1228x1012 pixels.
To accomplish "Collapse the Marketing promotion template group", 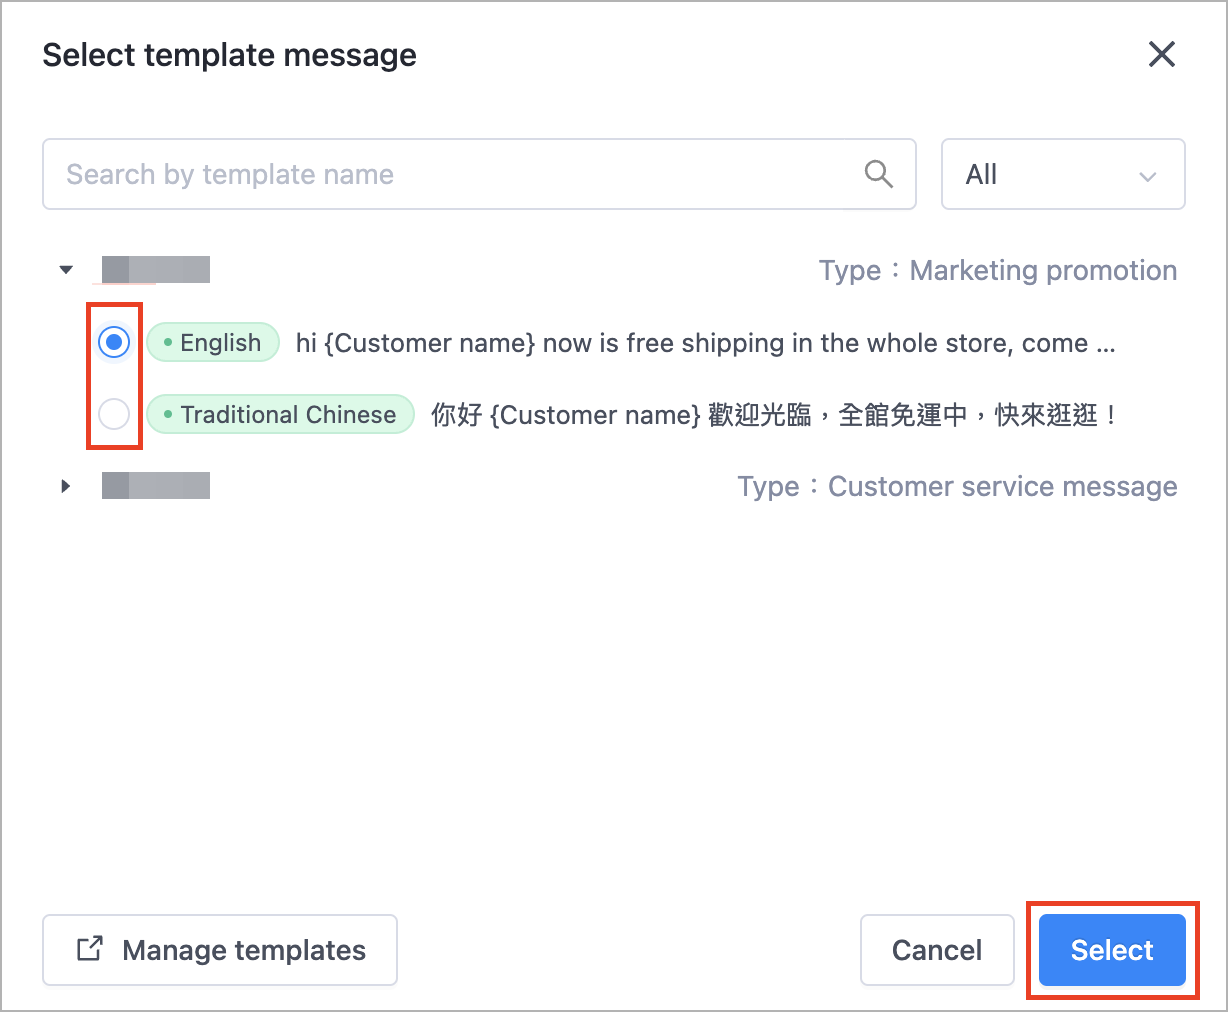I will click(66, 270).
